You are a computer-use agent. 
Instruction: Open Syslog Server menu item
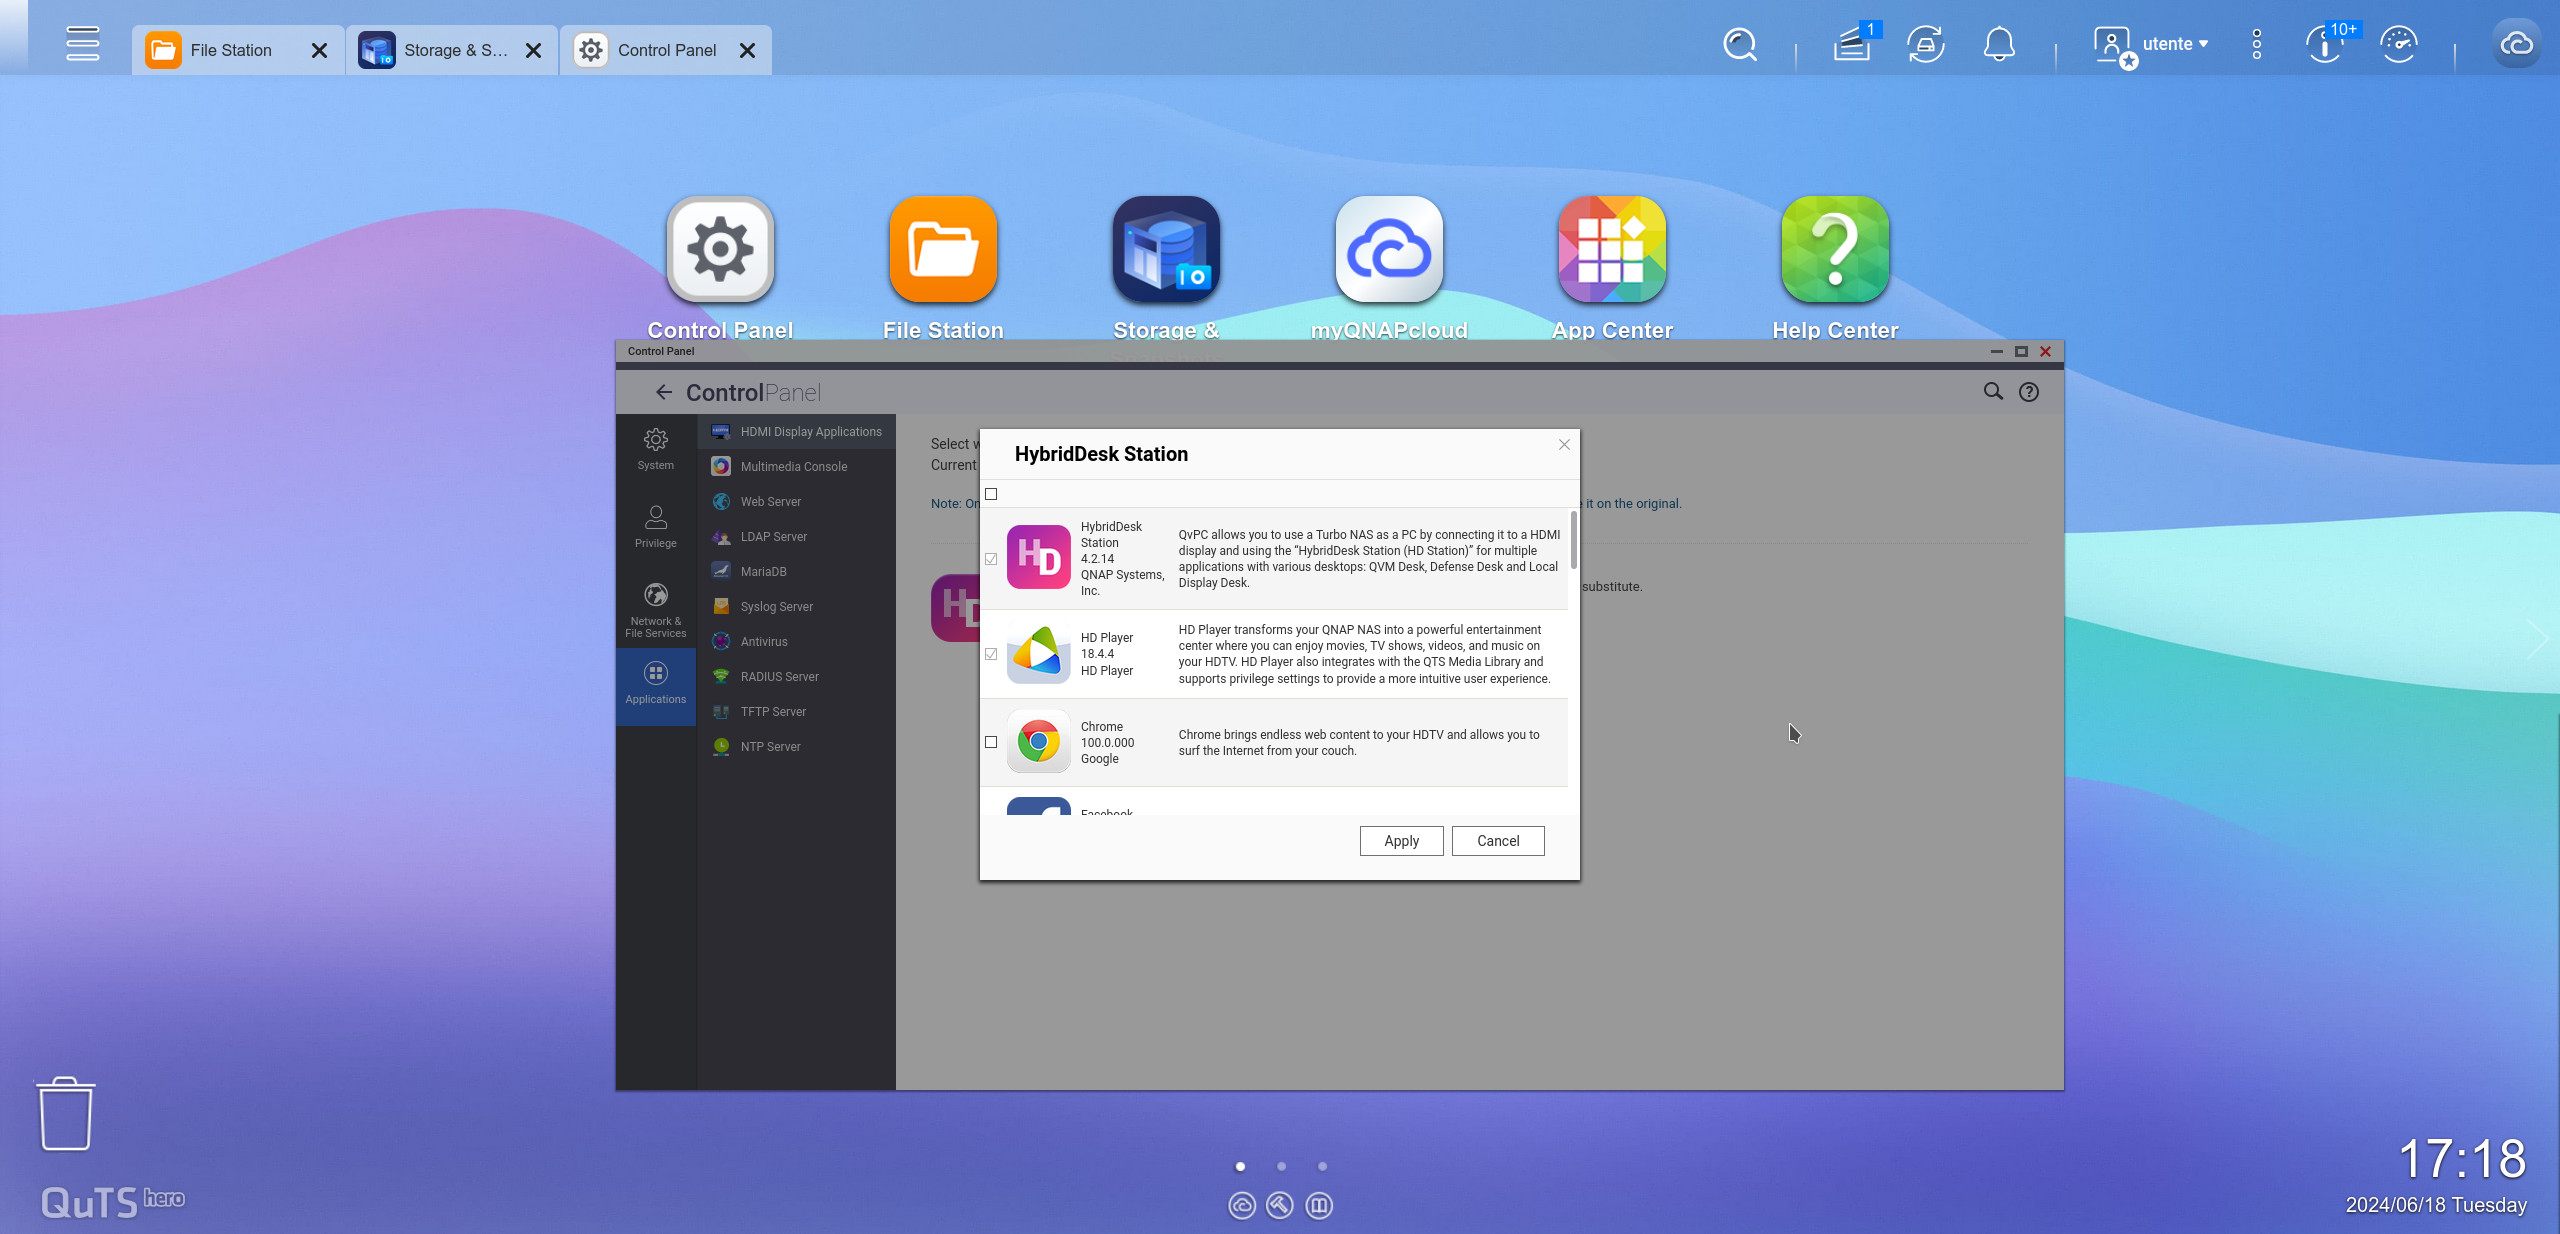click(796, 607)
